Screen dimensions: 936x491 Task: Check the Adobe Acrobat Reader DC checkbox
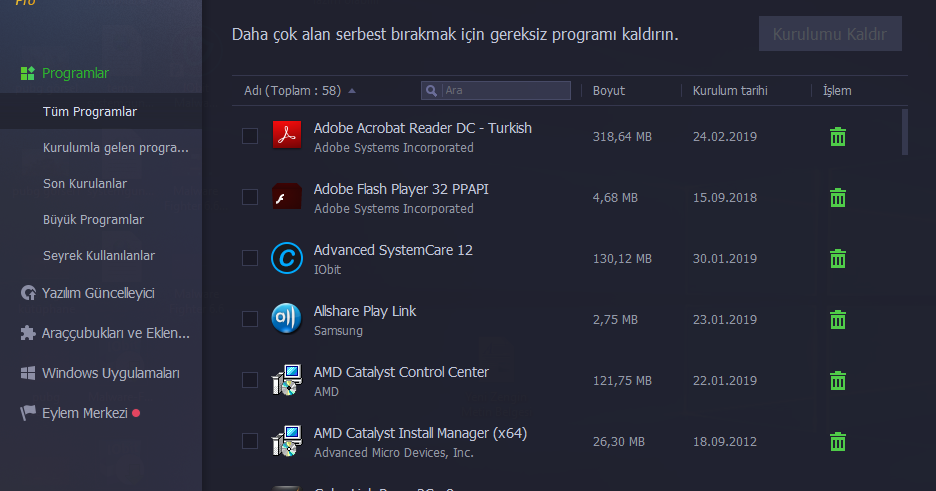pyautogui.click(x=250, y=136)
